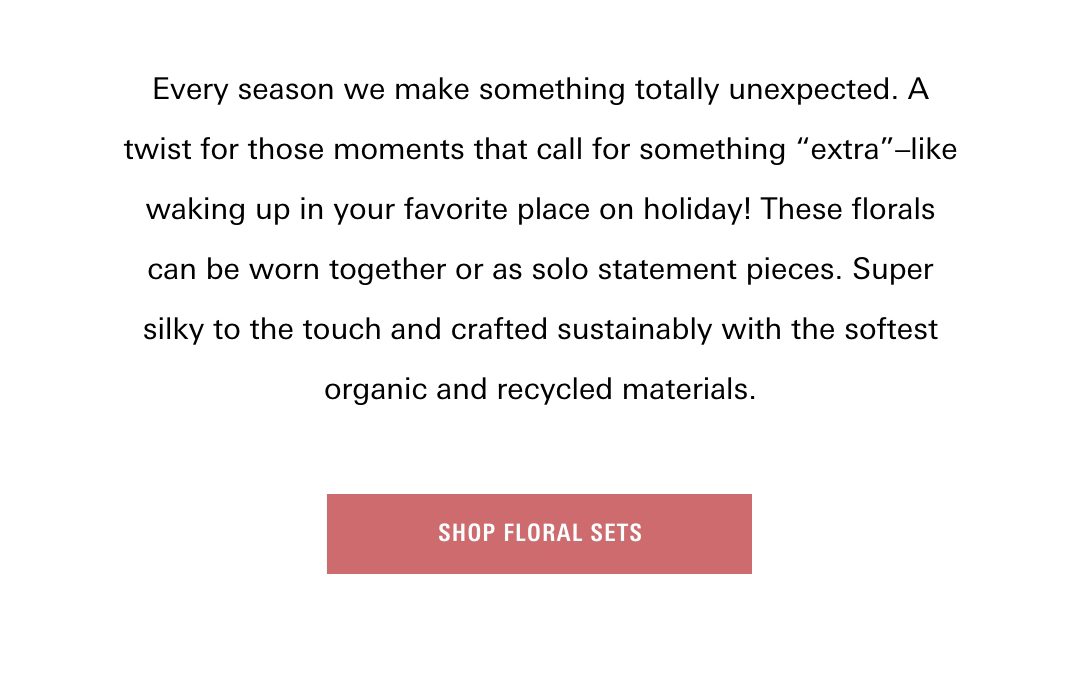The width and height of the screenshot is (1080, 680).
Task: Click the word "materials." ending the paragraph
Action: 689,389
